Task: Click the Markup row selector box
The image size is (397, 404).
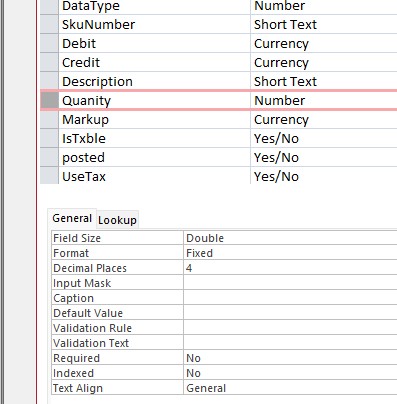Action: 49,119
